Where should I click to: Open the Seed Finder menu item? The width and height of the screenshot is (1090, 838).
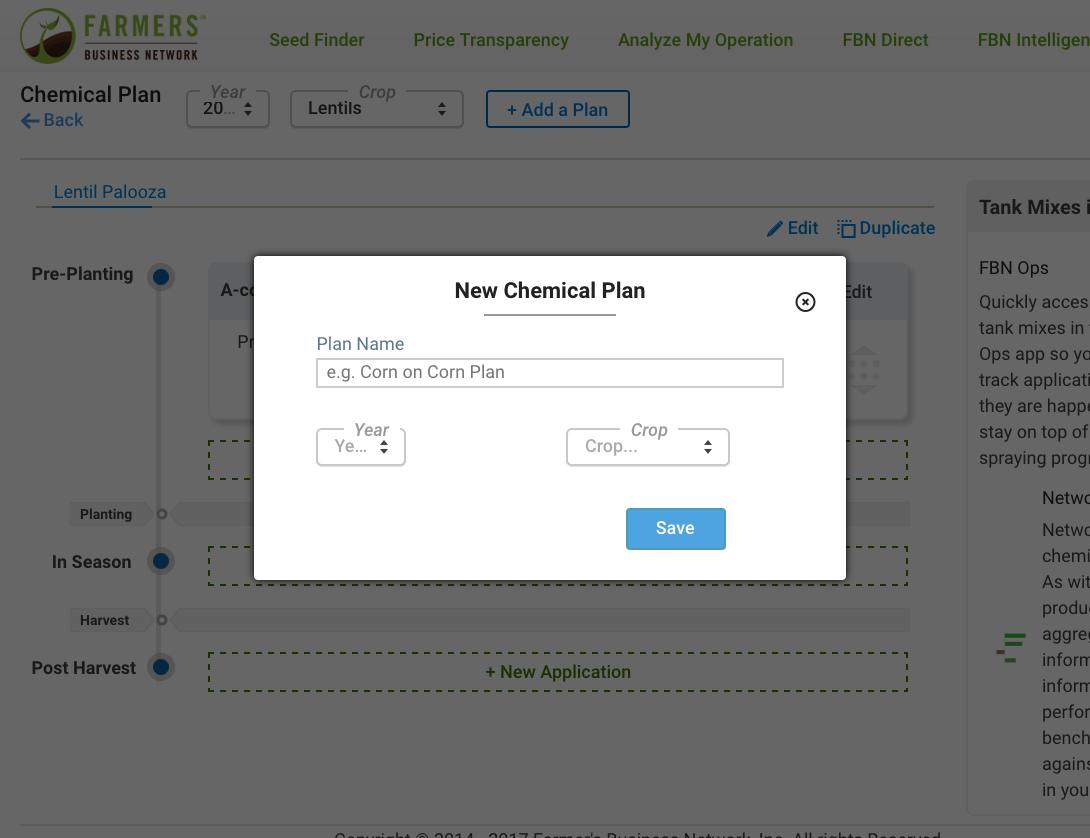click(x=316, y=40)
